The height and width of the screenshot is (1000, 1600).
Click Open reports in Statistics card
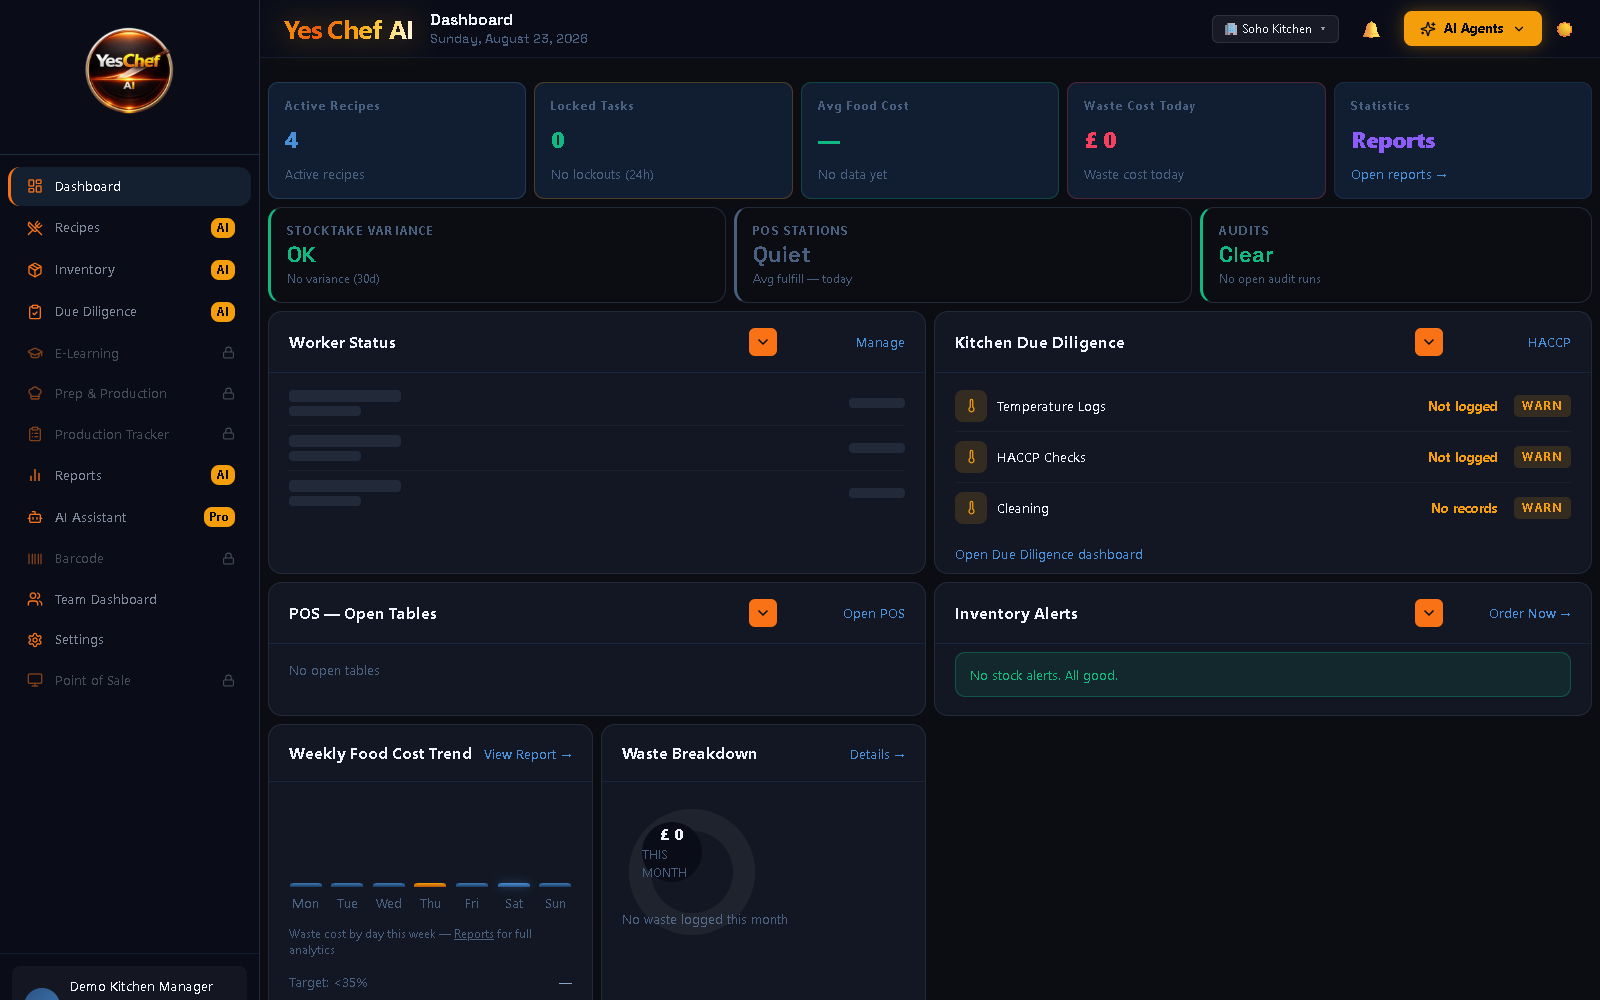1398,175
